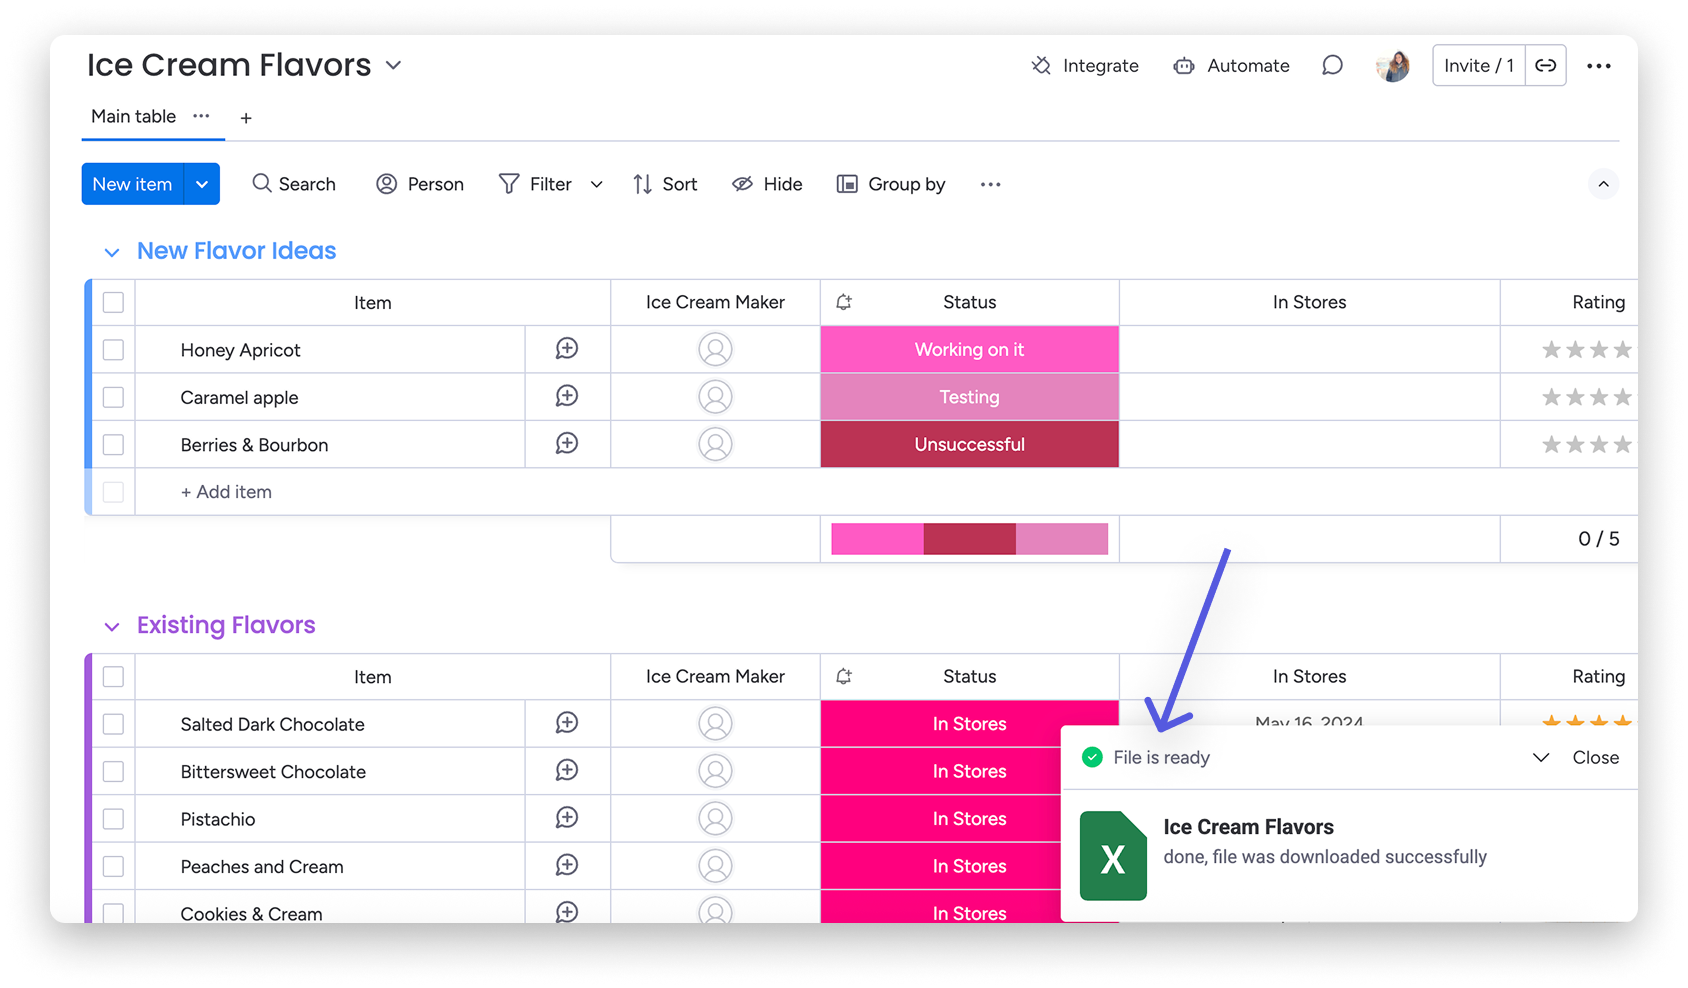Image resolution: width=1688 pixels, height=988 pixels.
Task: Check the Caramel apple row checkbox
Action: [x=113, y=397]
